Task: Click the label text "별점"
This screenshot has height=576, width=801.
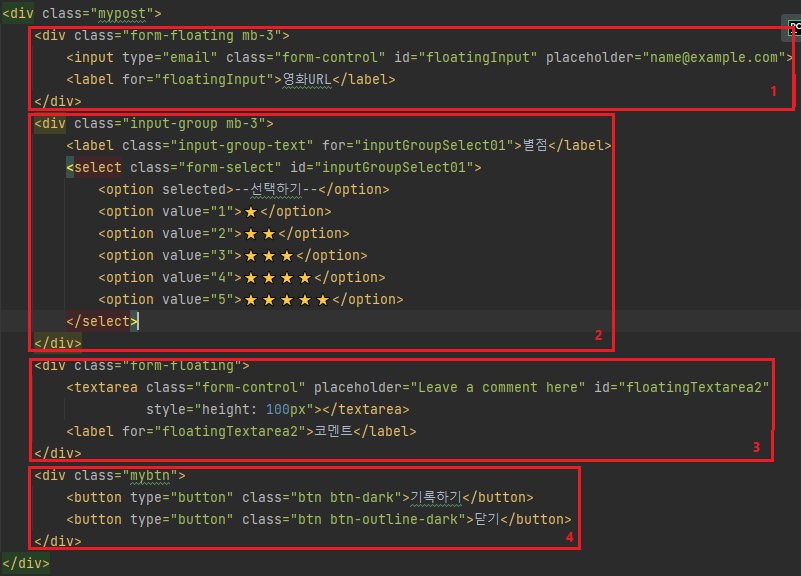Action: (535, 146)
